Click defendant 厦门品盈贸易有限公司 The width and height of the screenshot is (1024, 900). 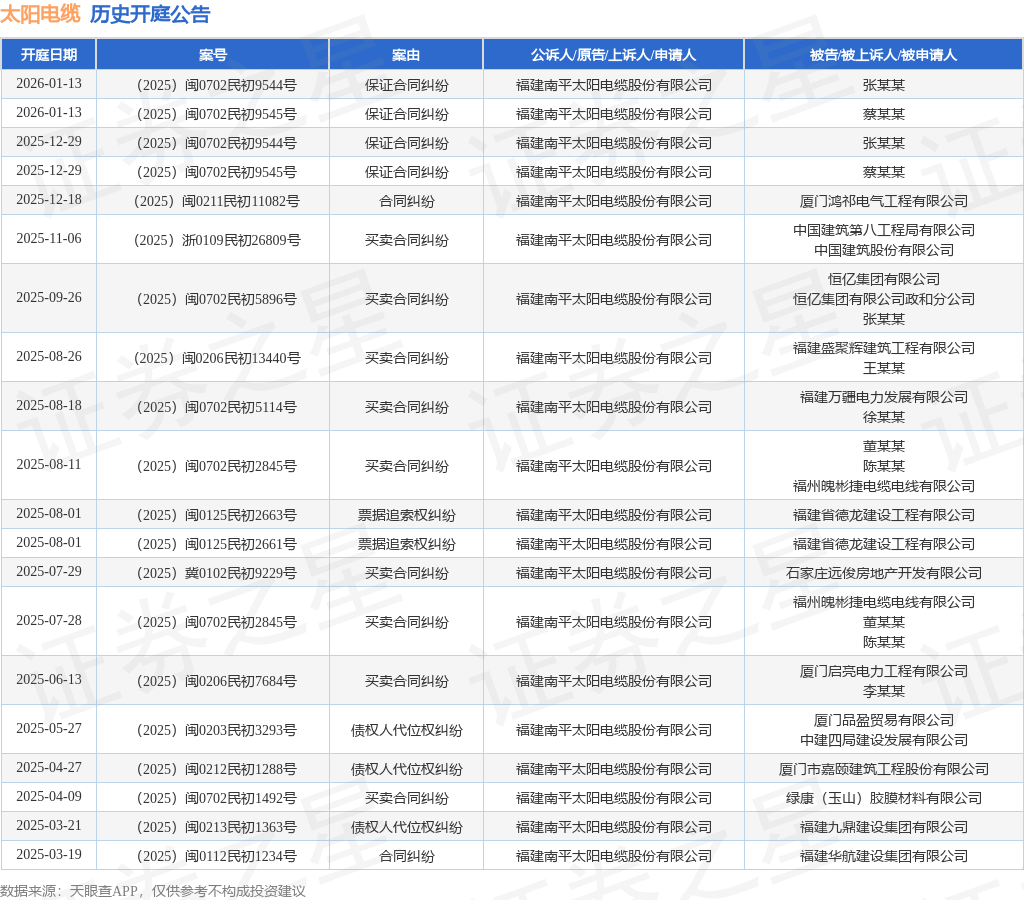click(884, 720)
